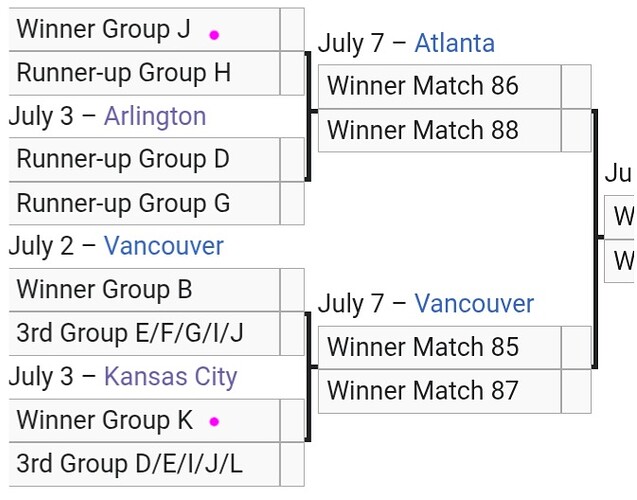Click the pink dot beside Winner Group K
This screenshot has height=500, width=637.
(x=214, y=422)
